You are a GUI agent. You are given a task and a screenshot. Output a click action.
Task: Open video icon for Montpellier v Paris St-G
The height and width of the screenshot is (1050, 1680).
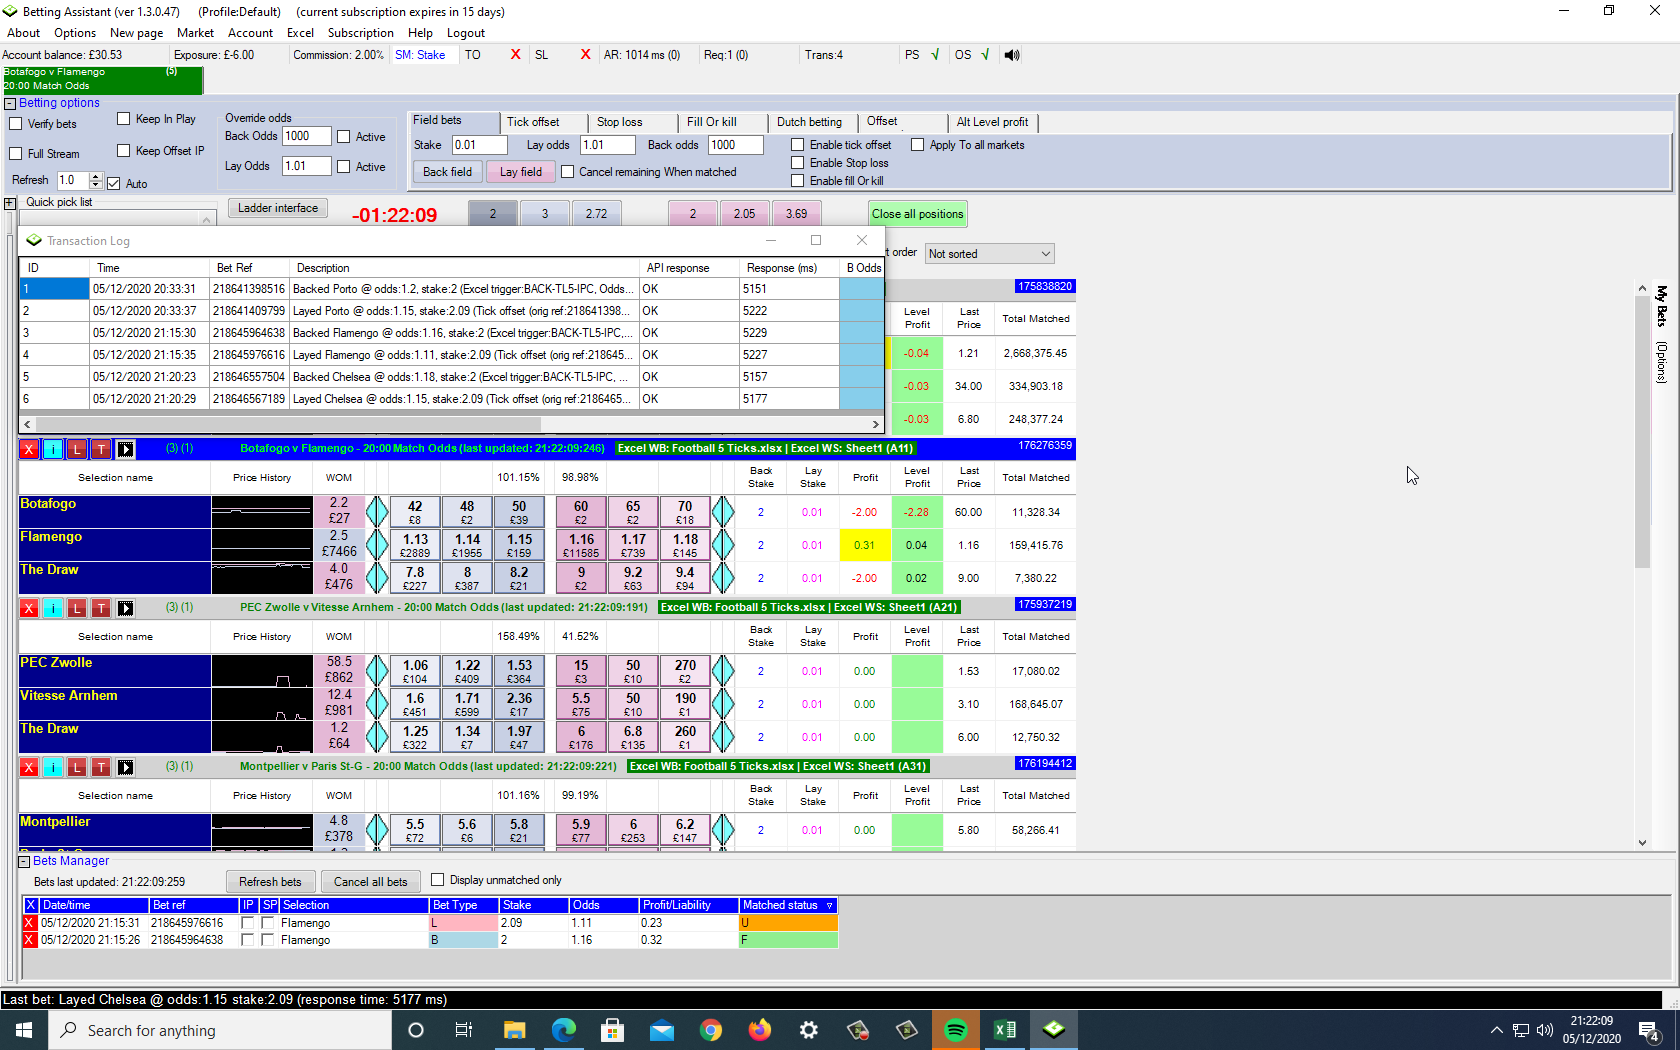[x=125, y=767]
